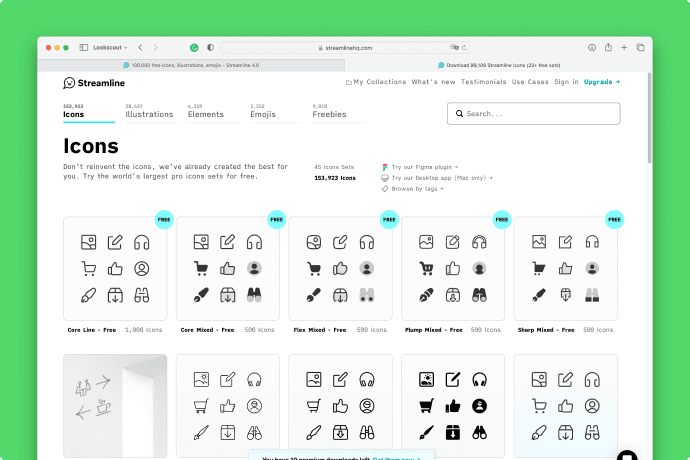Click My Collections folder icon
Image resolution: width=690 pixels, height=460 pixels.
click(349, 82)
